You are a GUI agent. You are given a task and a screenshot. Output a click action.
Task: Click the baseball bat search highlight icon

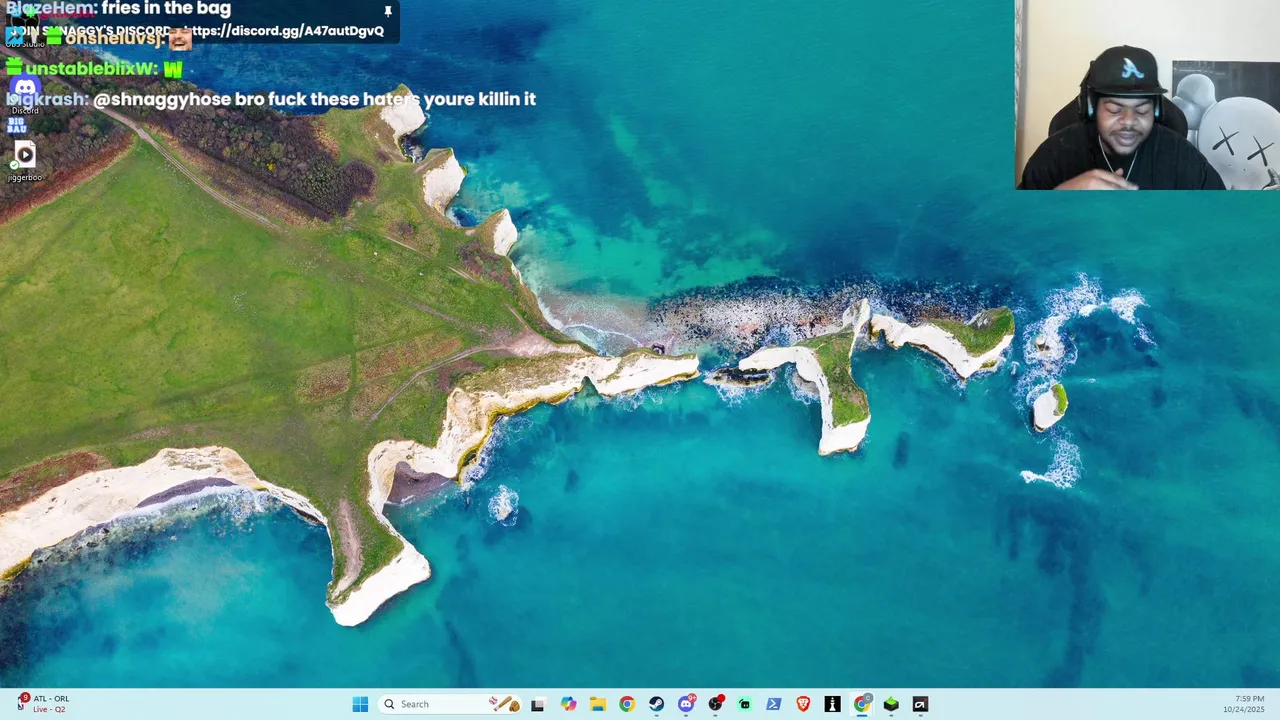click(504, 704)
